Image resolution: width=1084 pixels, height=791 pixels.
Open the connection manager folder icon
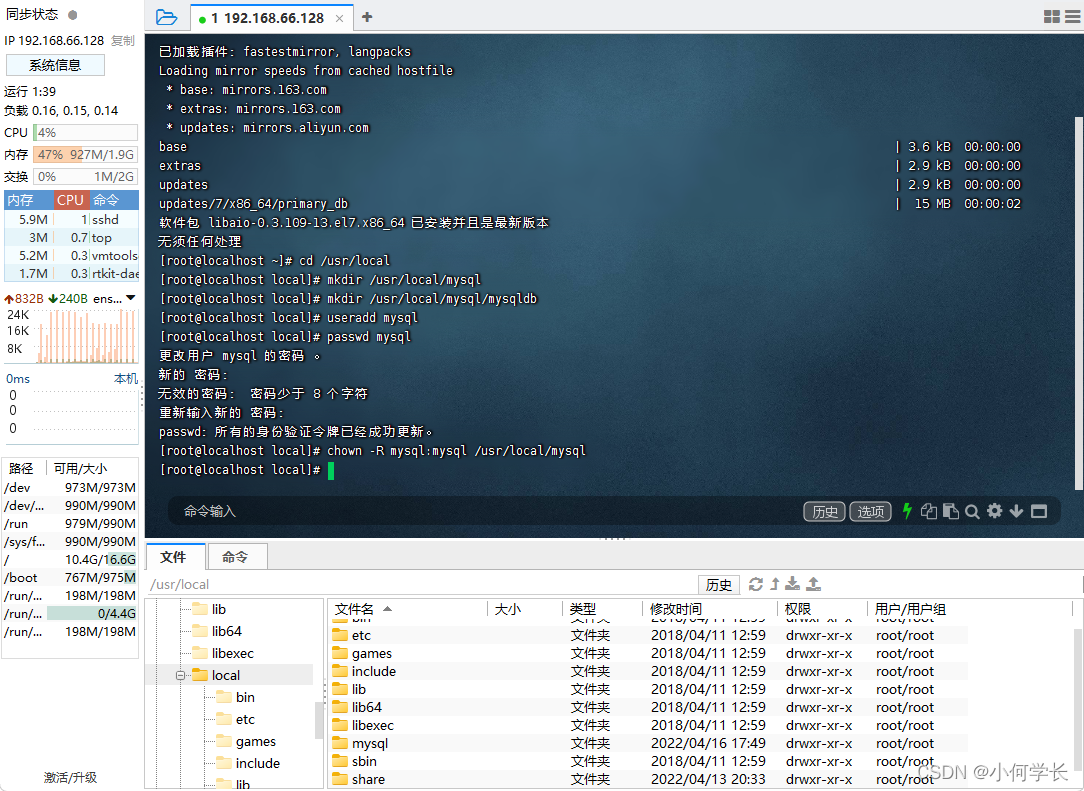[167, 17]
